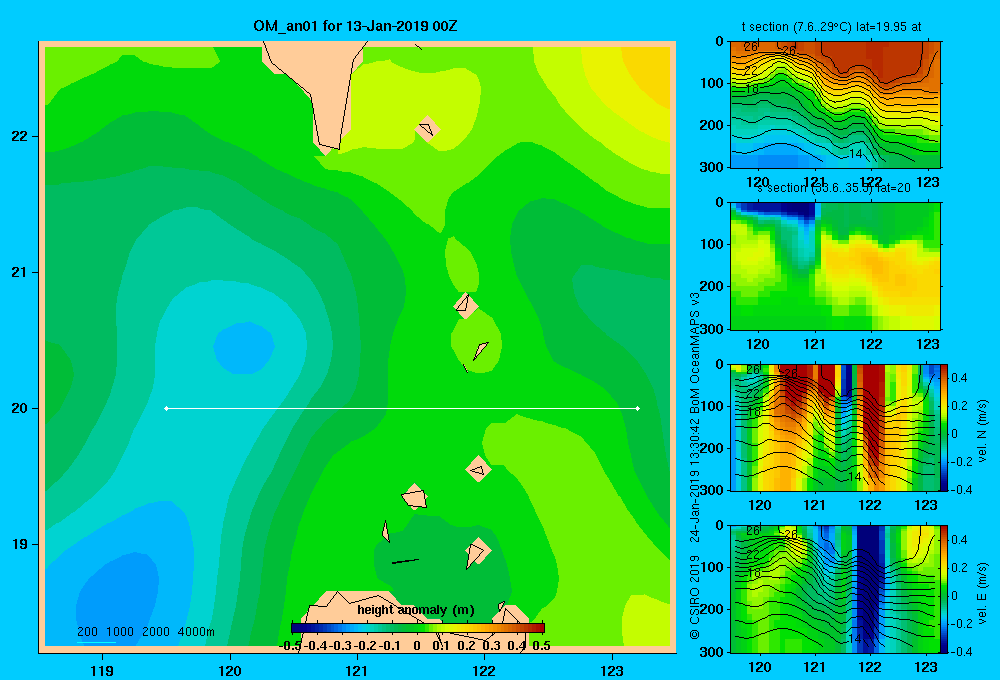
Task: Click longitude label 119 below the main map
Action: (102, 670)
